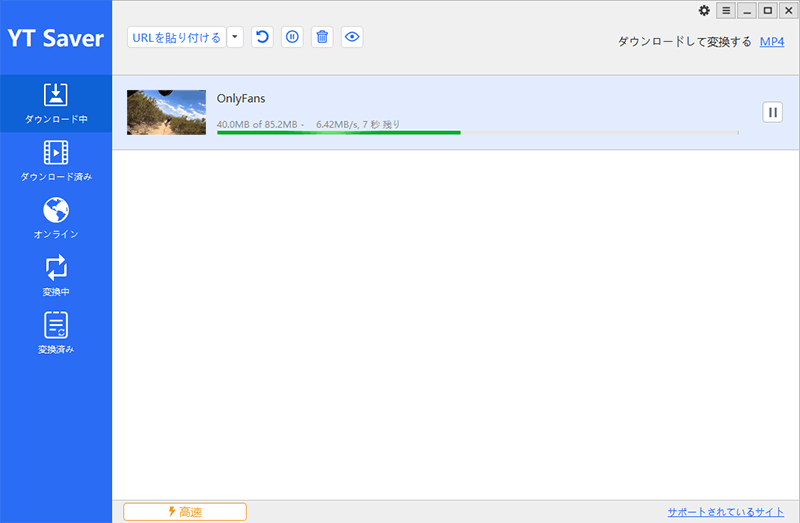Show the 変換済み tab

pyautogui.click(x=56, y=334)
